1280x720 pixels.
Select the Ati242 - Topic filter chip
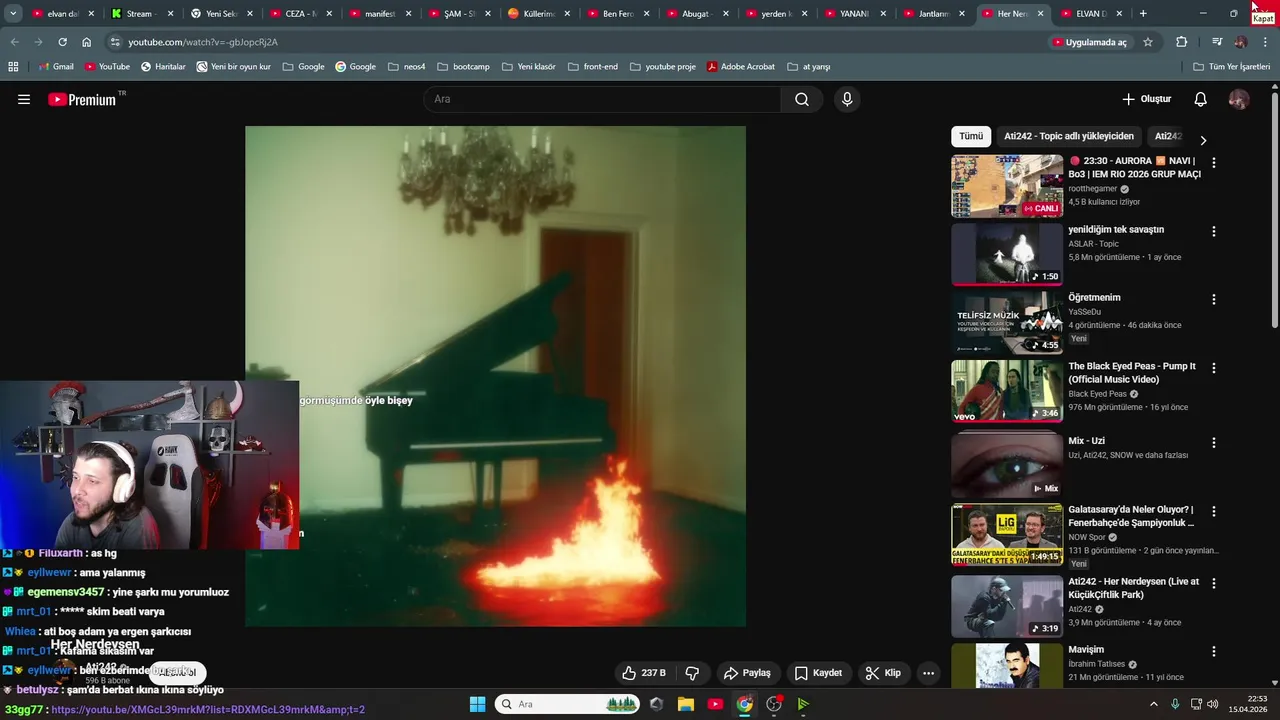pos(1069,136)
